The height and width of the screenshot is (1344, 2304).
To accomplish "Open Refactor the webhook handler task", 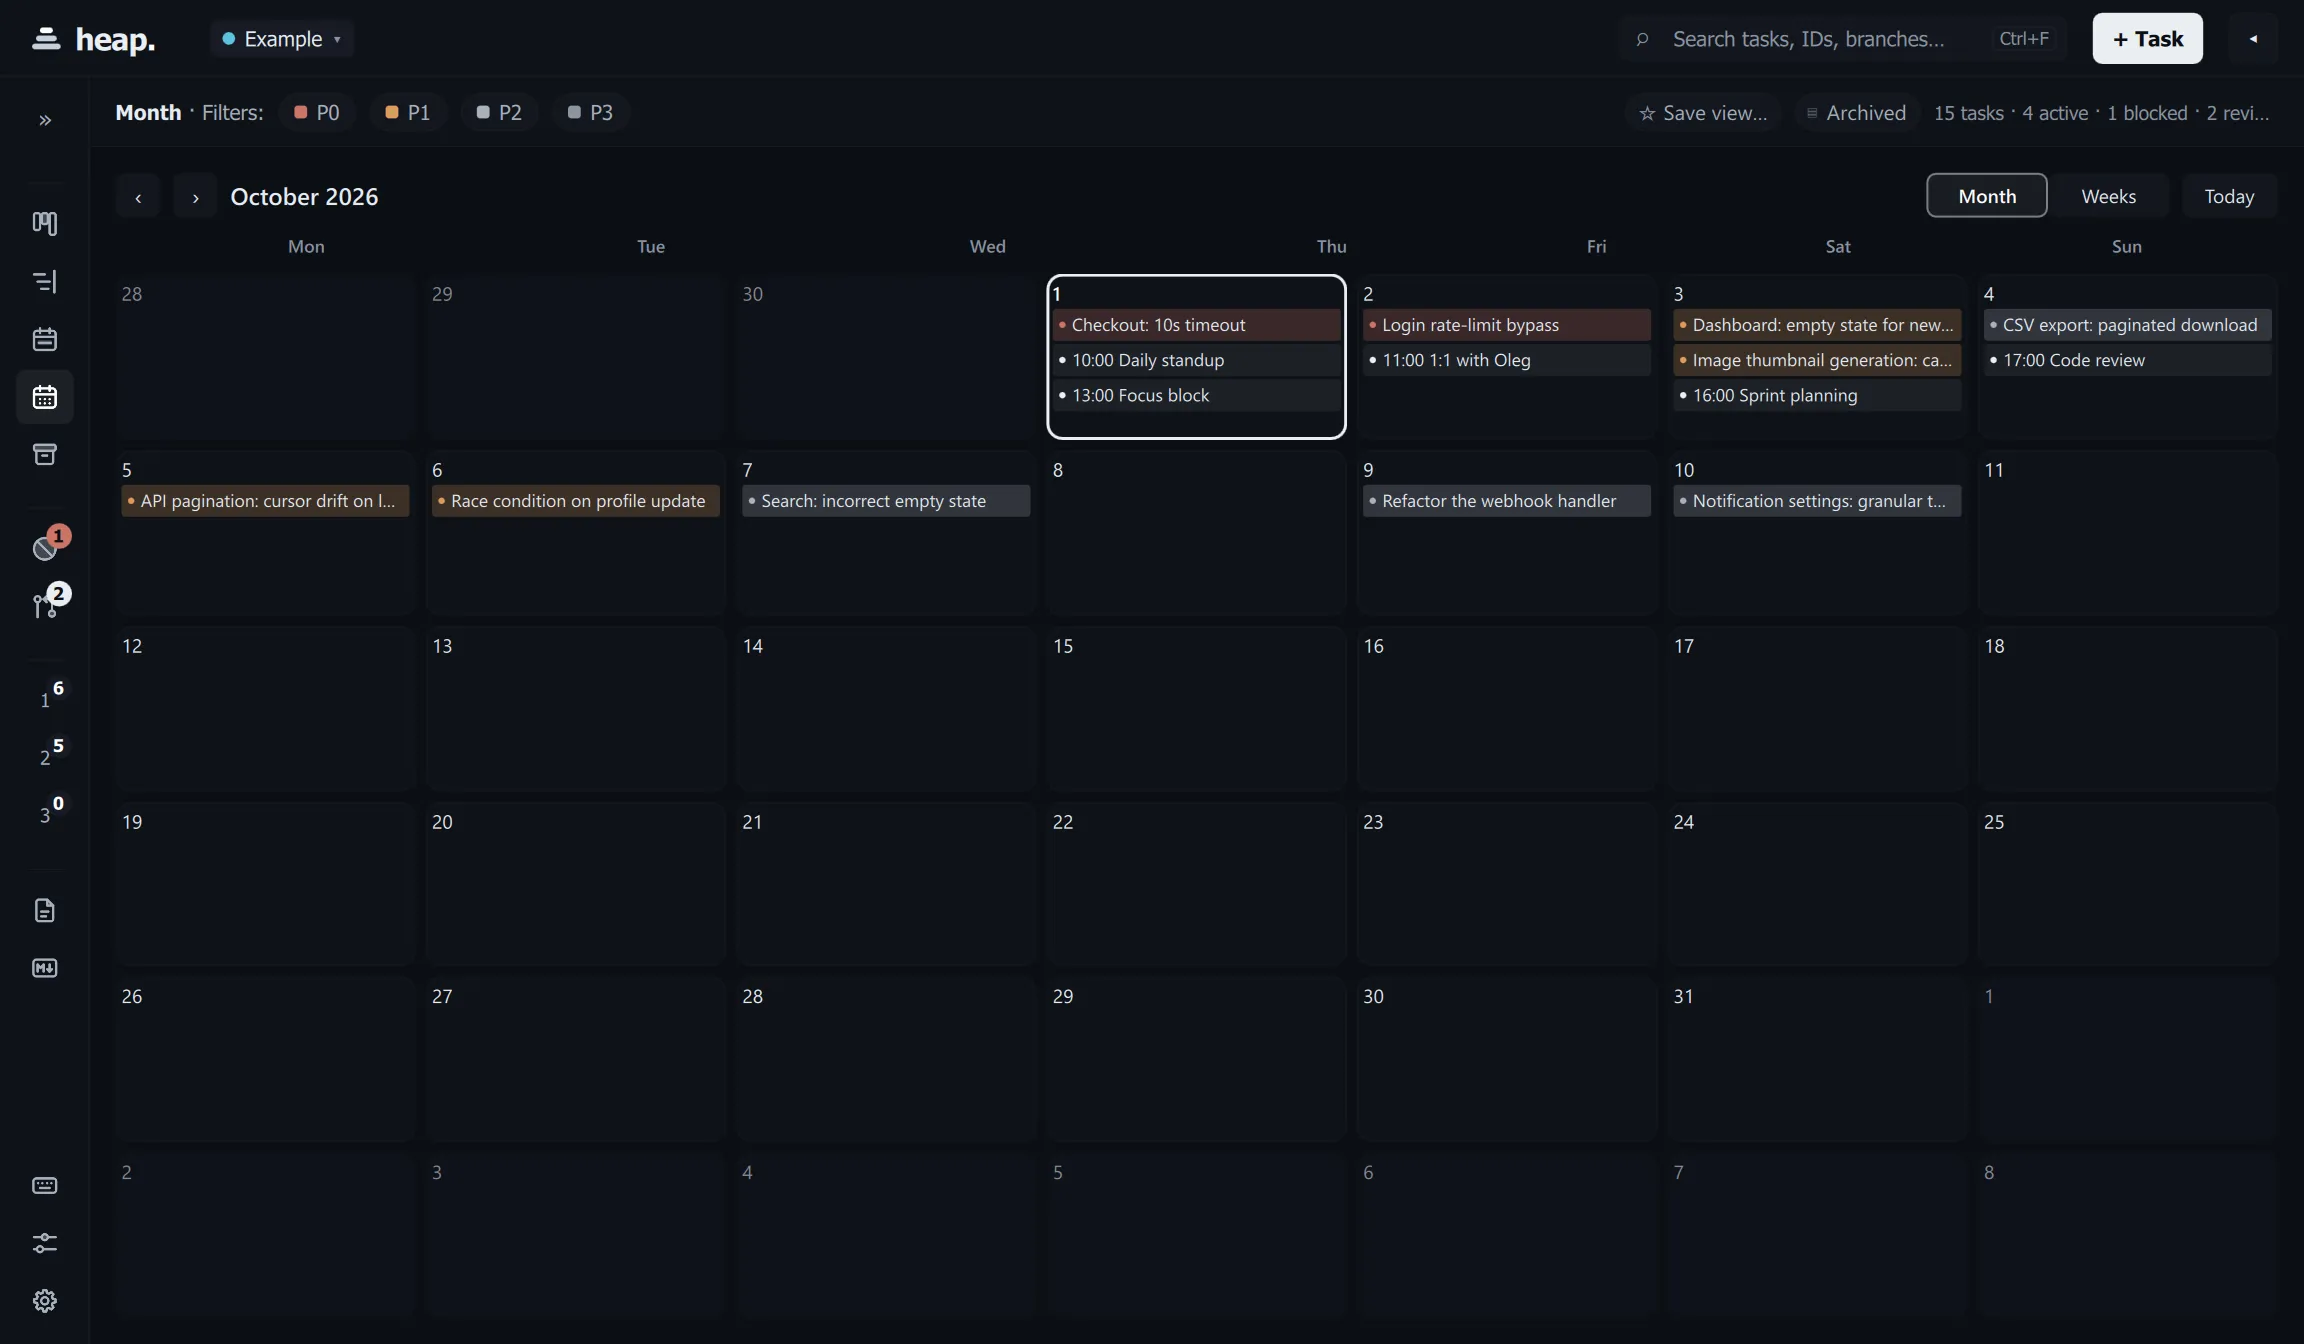I will coord(1506,501).
